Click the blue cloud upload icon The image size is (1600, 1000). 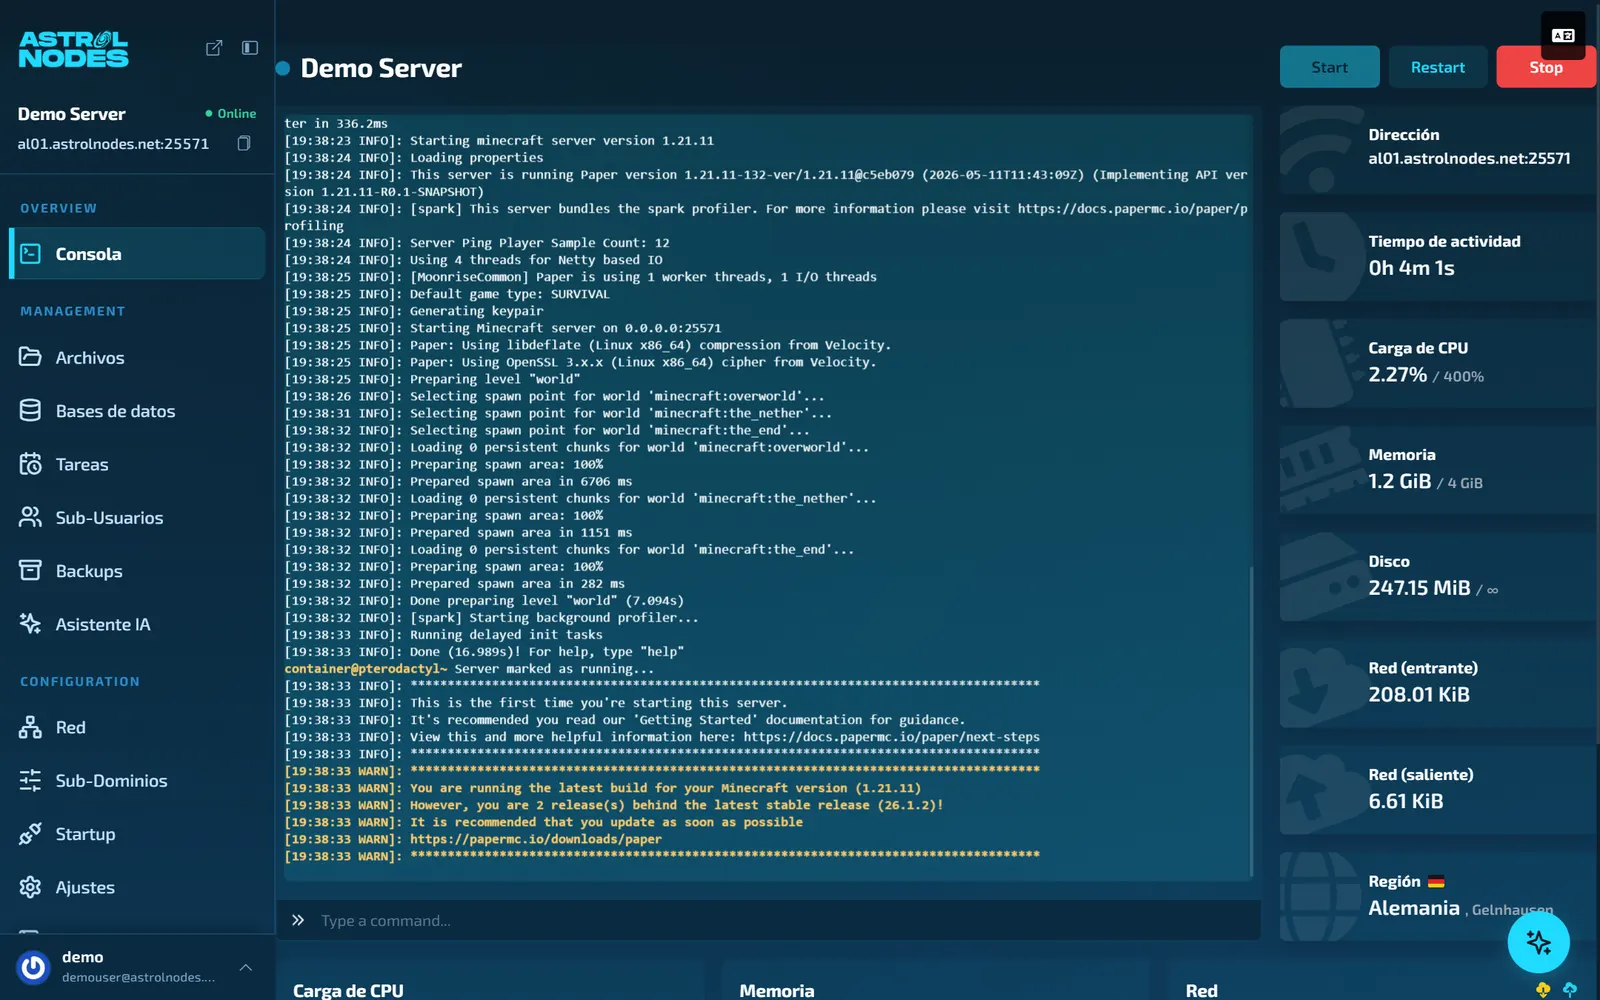(x=1570, y=989)
